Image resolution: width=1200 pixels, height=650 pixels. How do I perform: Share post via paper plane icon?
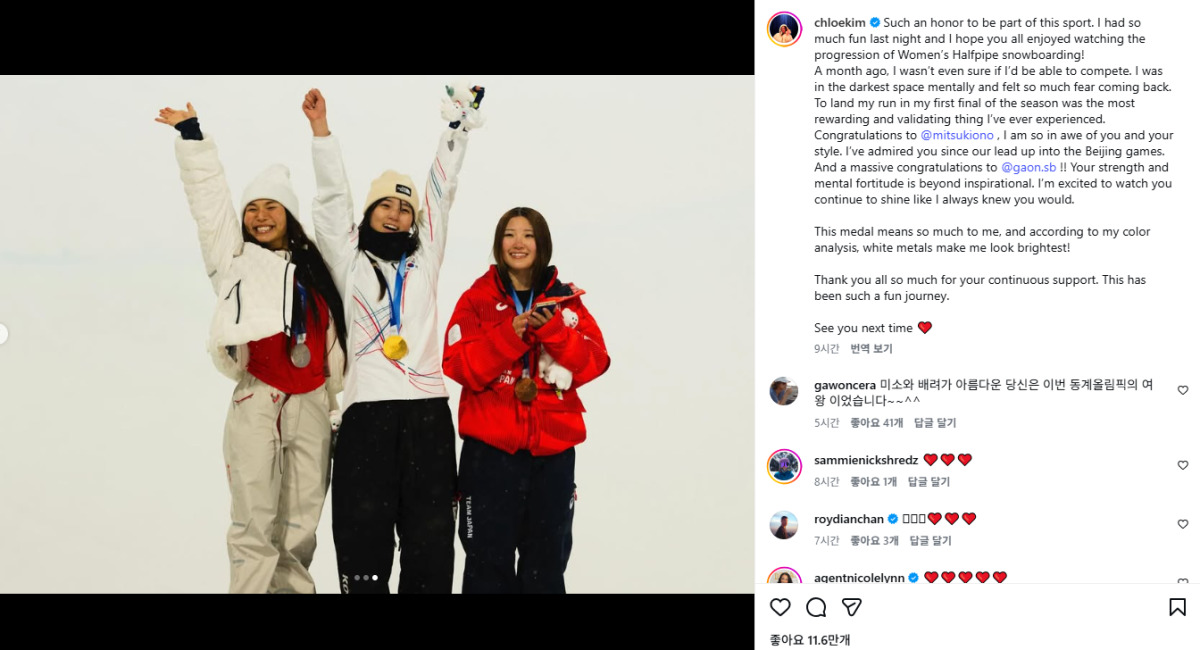coord(851,607)
